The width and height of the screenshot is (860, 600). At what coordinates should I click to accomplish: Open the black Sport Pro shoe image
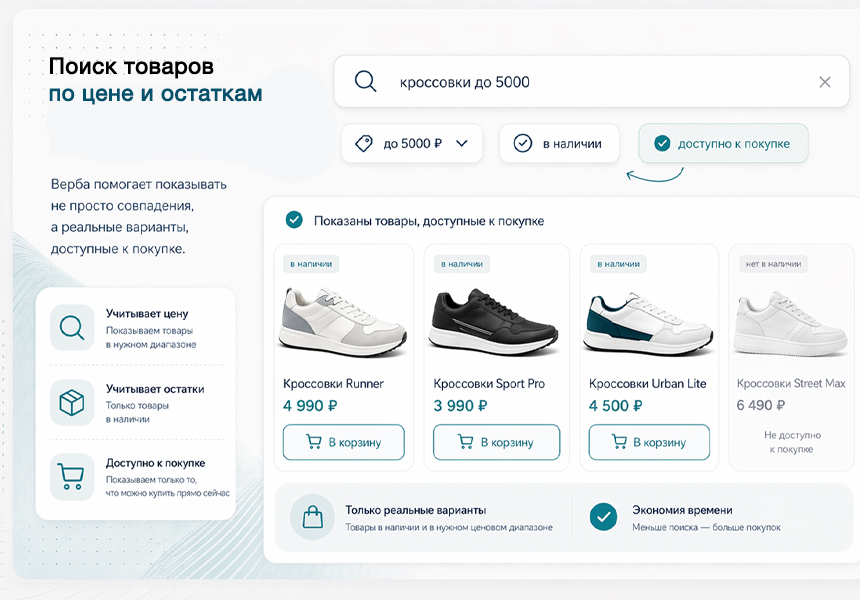coord(496,320)
